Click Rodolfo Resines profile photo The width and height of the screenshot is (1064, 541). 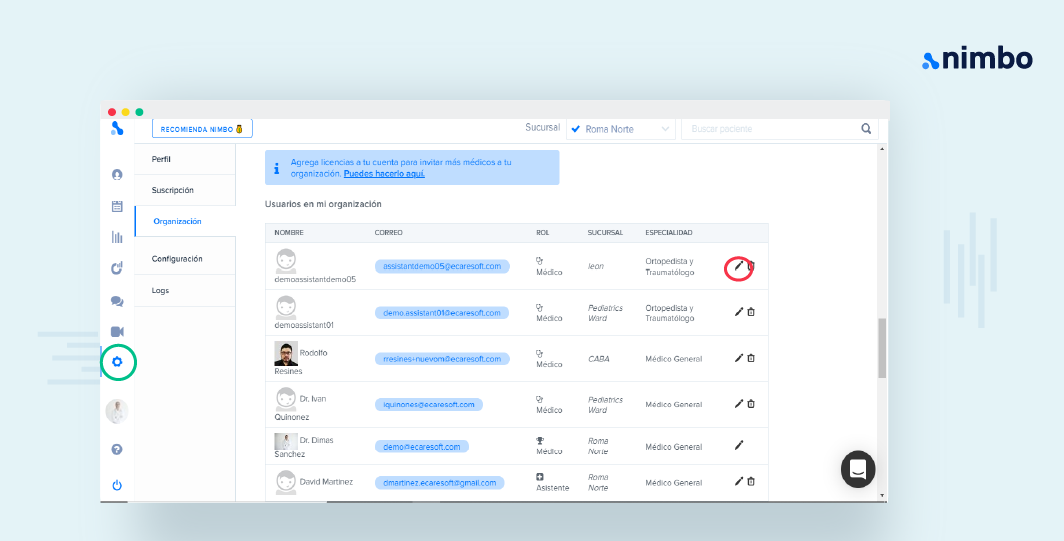(286, 354)
